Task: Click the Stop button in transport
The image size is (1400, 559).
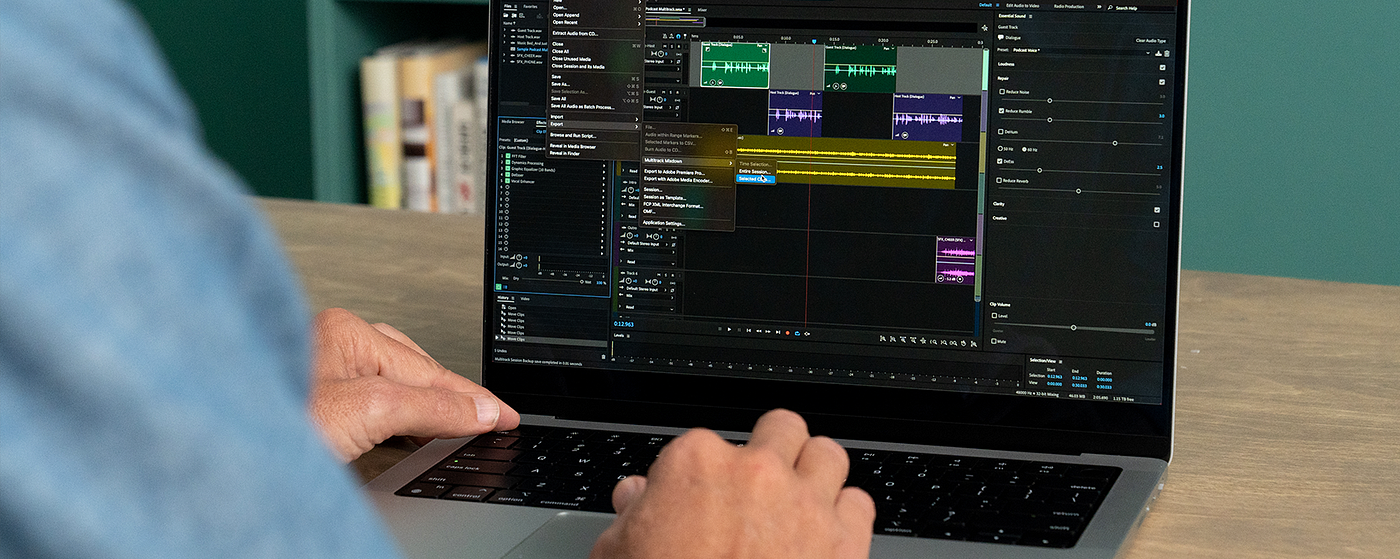Action: tap(719, 329)
